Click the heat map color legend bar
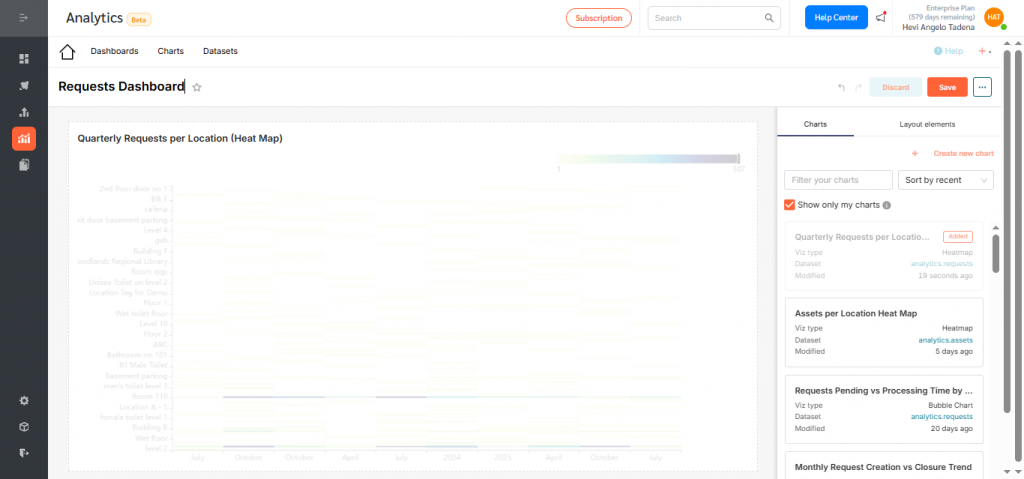1024x479 pixels. click(x=649, y=159)
